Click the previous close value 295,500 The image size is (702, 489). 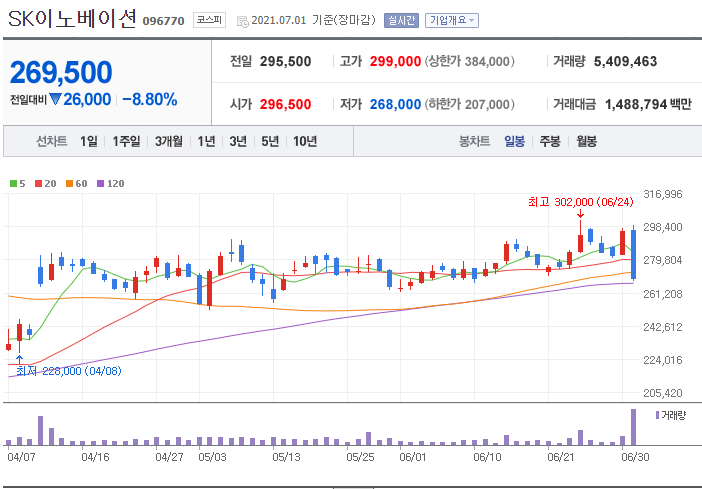tap(286, 61)
